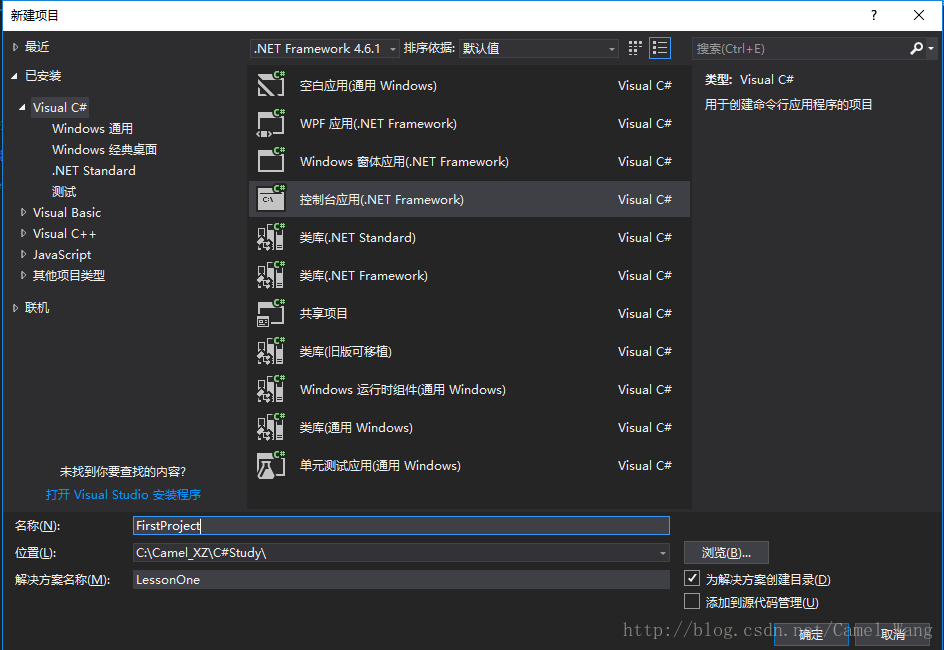This screenshot has width=944, height=650.
Task: Click the 搜索(Ctrl+E) search box
Action: click(801, 48)
